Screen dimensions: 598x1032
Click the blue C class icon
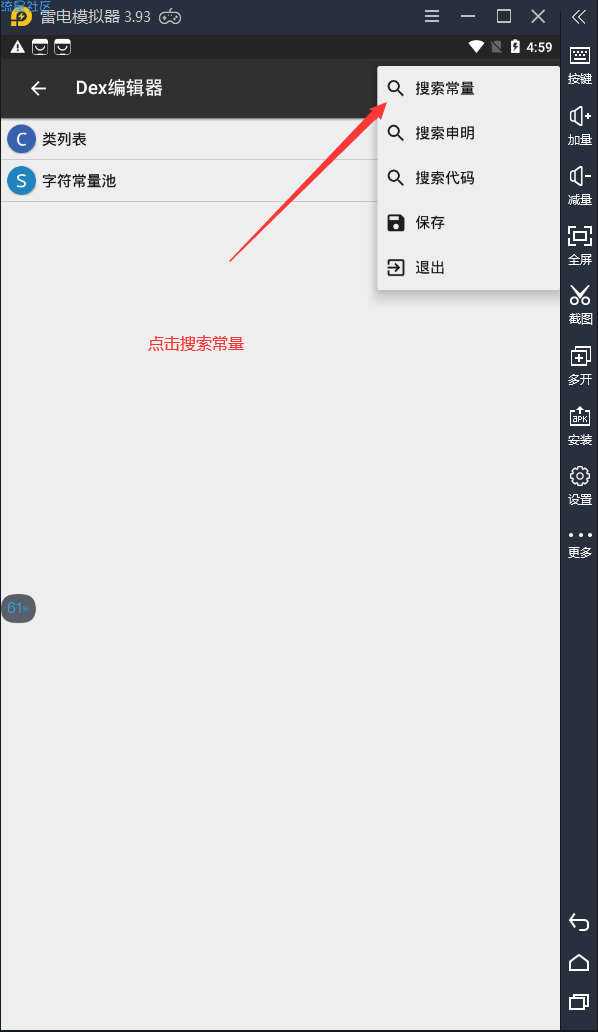click(21, 139)
